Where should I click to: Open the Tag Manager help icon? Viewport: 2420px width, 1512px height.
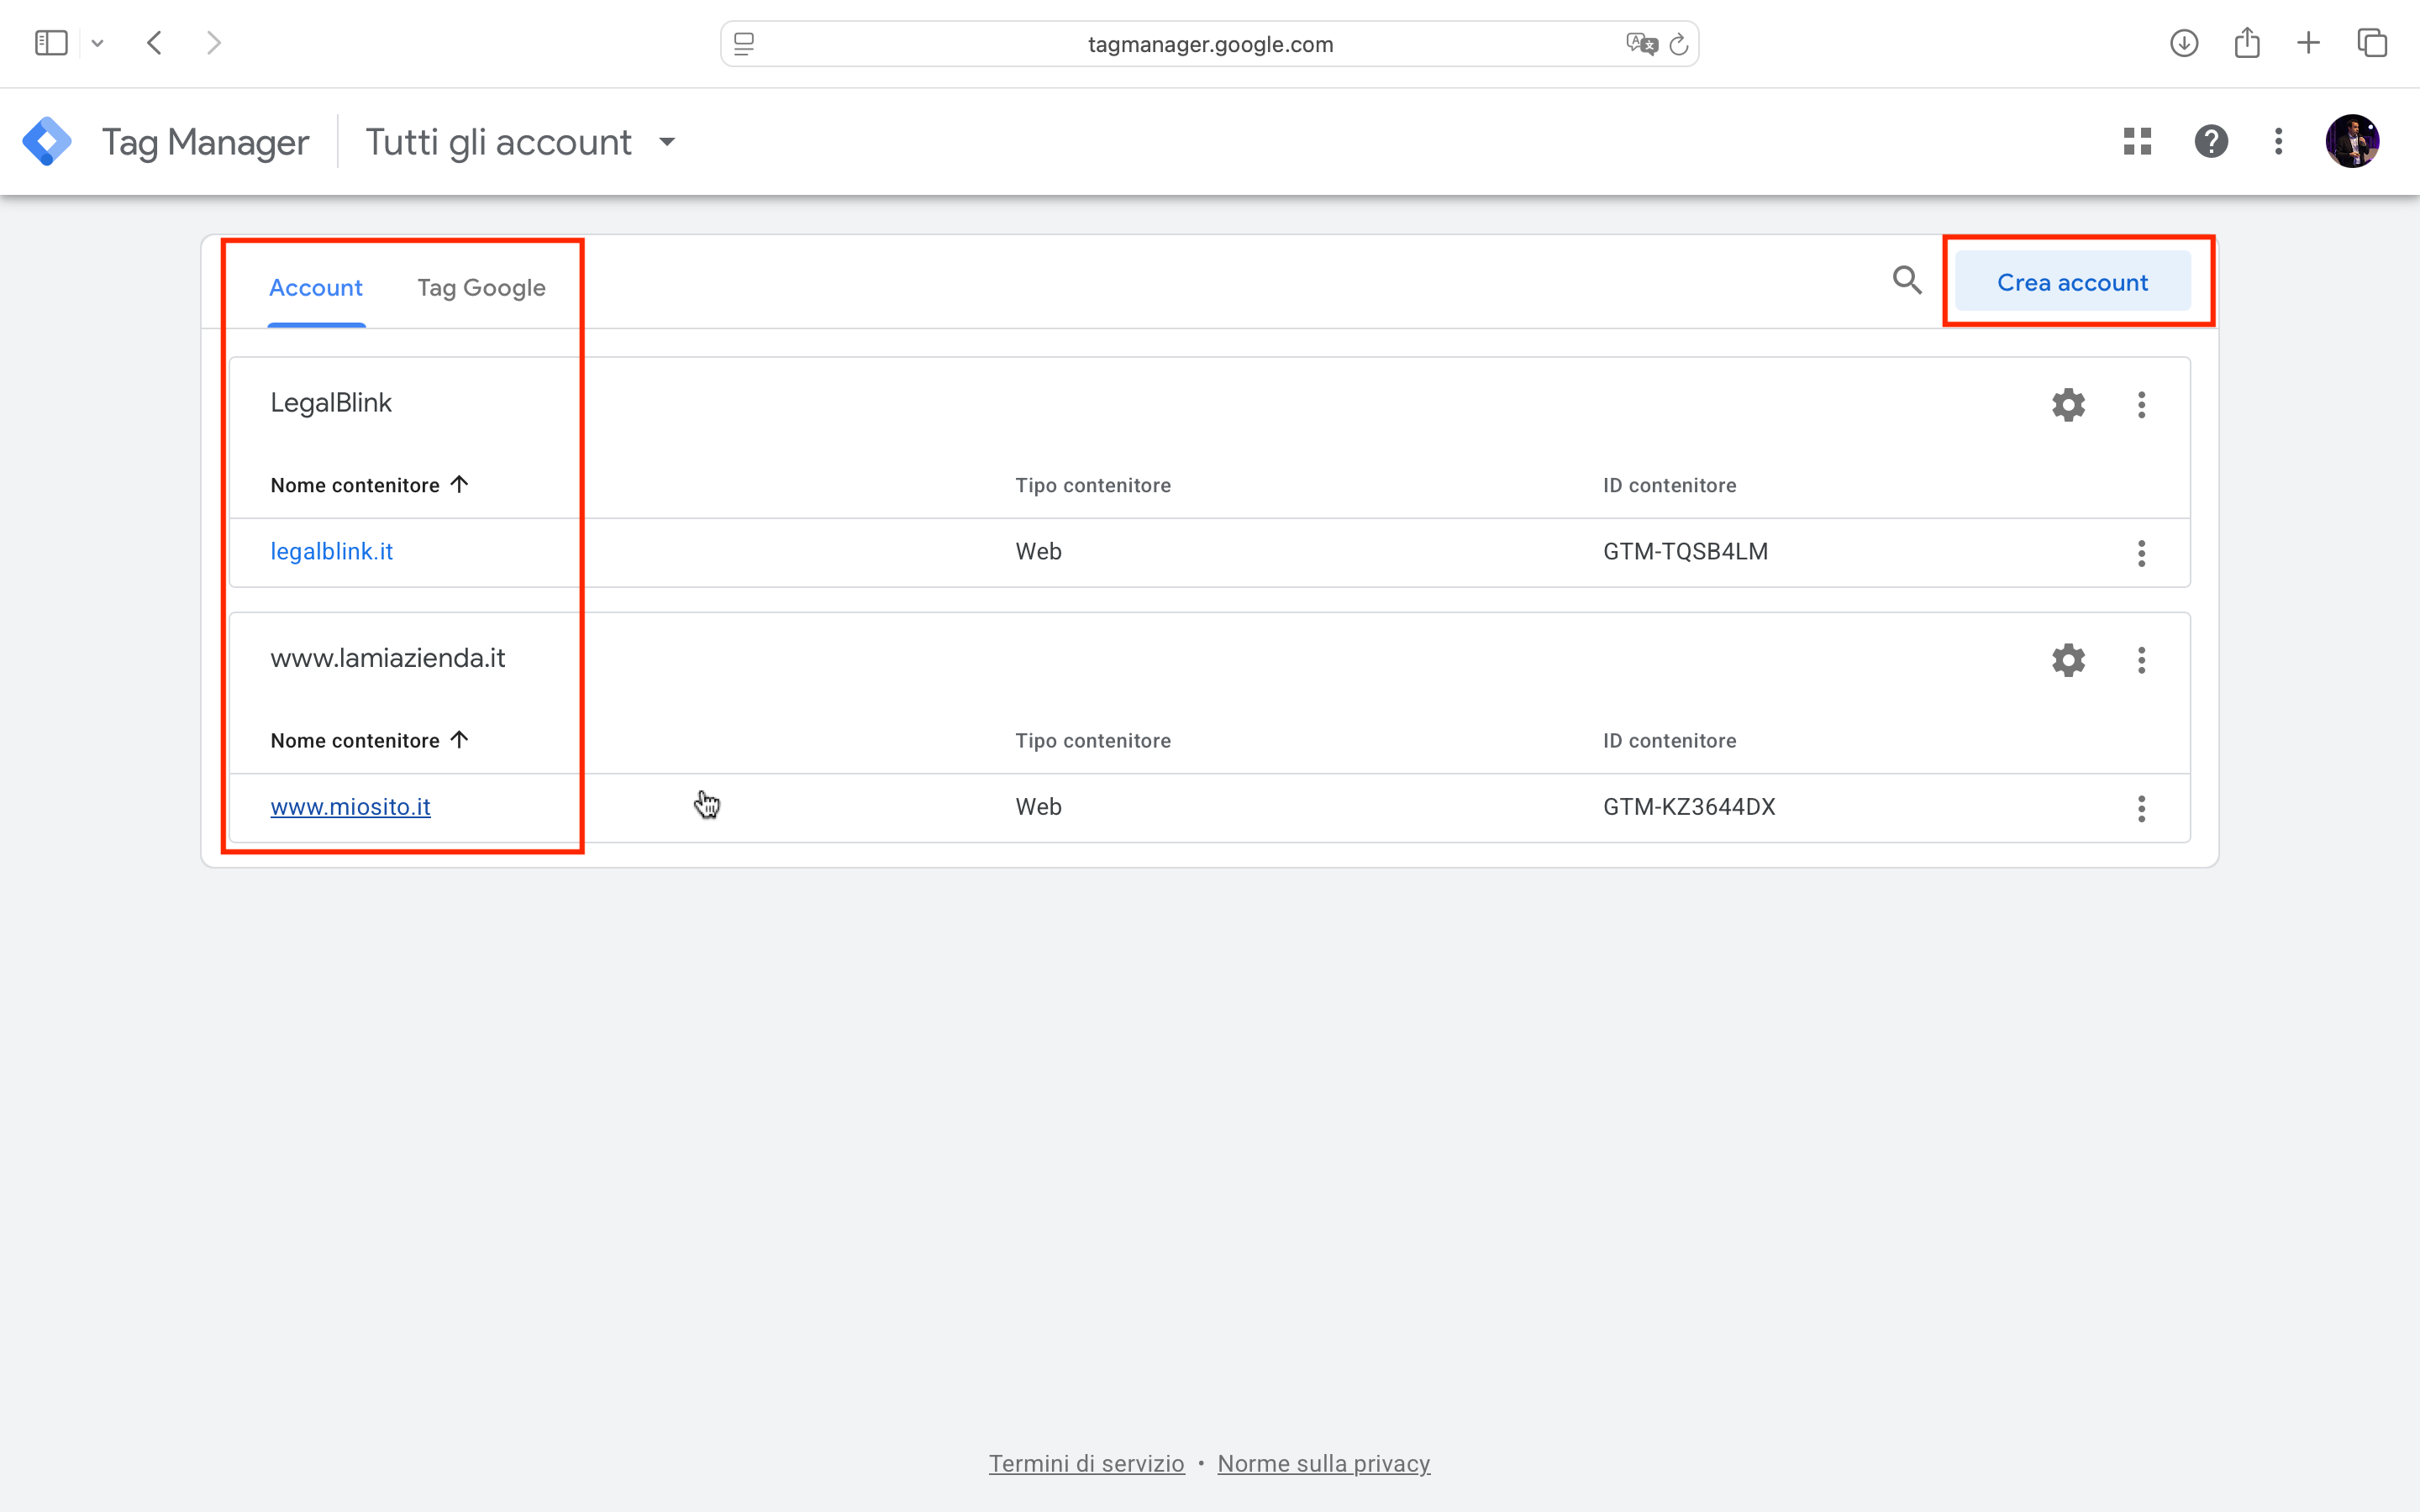[x=2211, y=141]
